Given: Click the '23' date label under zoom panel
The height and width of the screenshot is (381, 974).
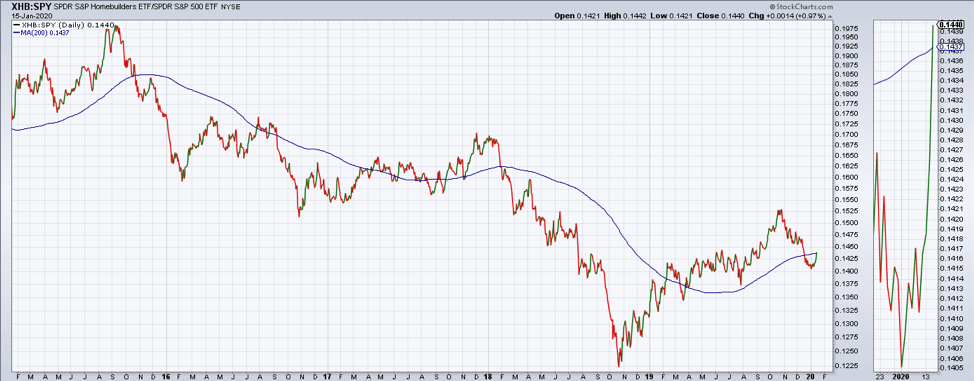Looking at the screenshot, I should 880,376.
